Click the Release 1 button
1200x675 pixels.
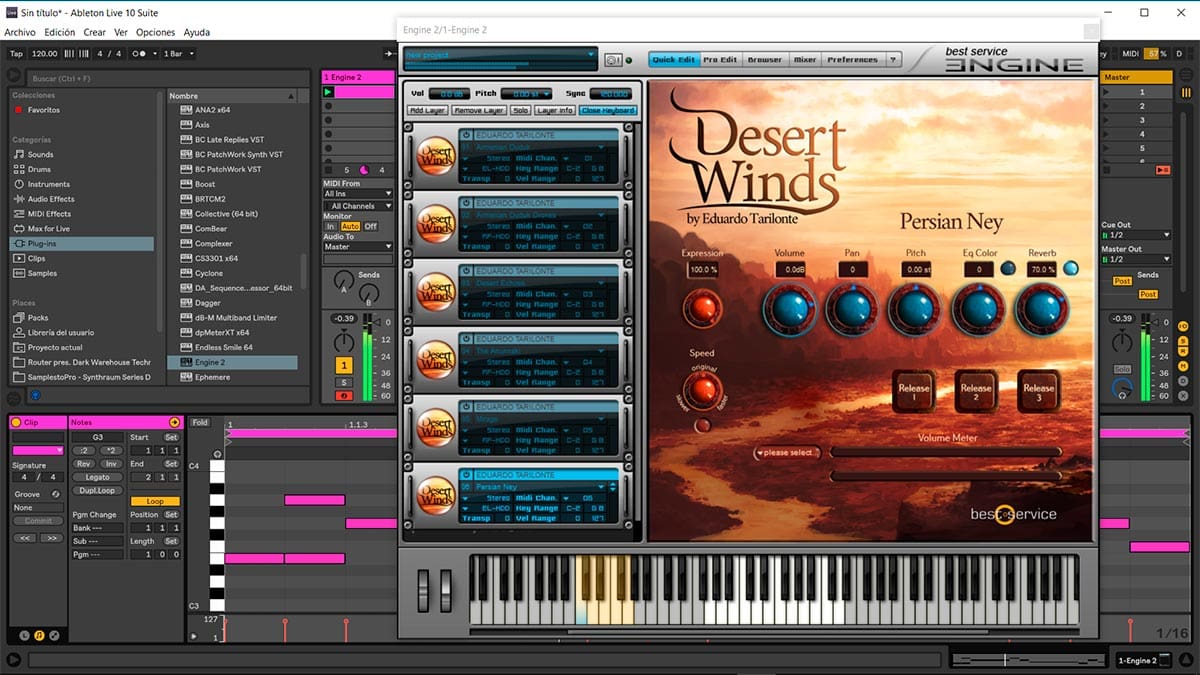(914, 390)
